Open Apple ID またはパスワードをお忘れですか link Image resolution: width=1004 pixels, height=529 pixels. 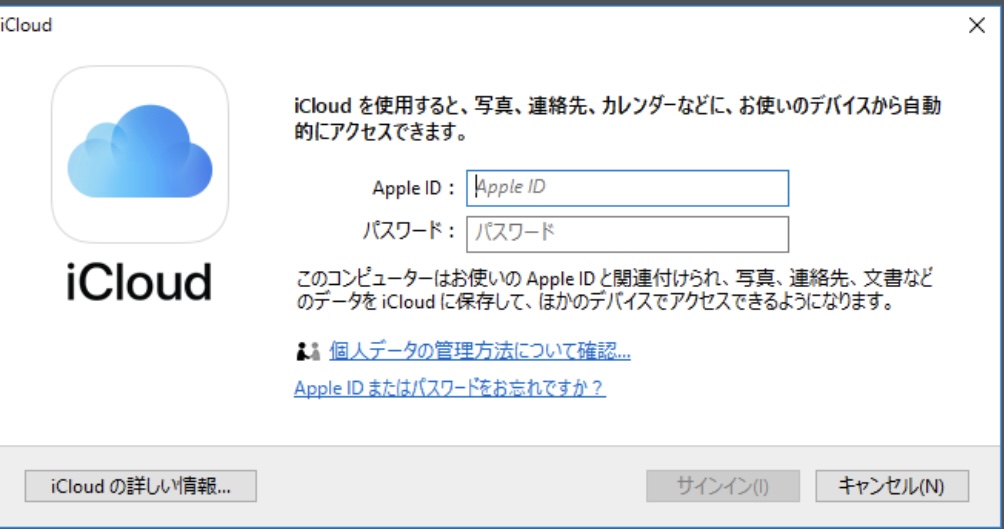click(x=449, y=387)
